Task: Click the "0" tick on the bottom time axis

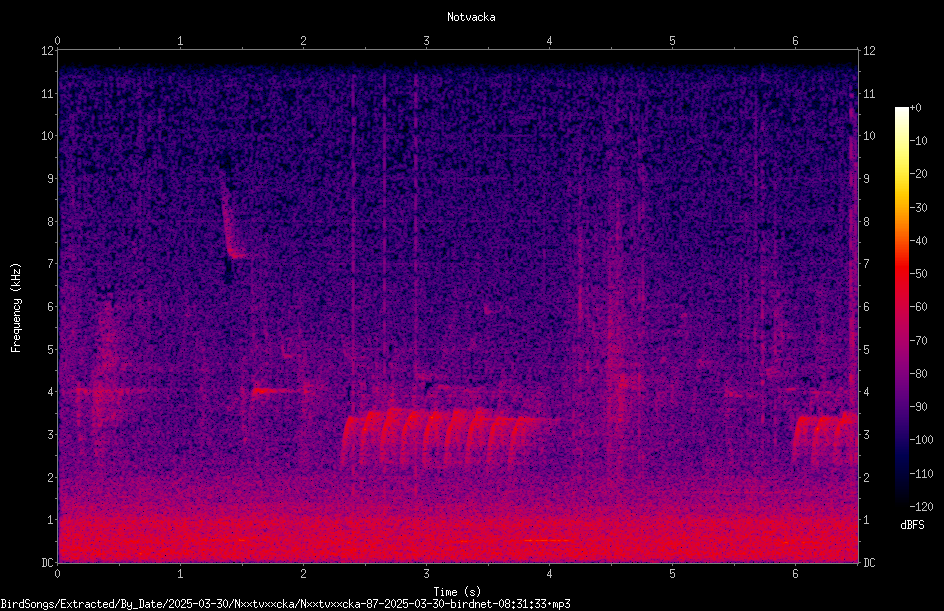Action: [x=57, y=574]
